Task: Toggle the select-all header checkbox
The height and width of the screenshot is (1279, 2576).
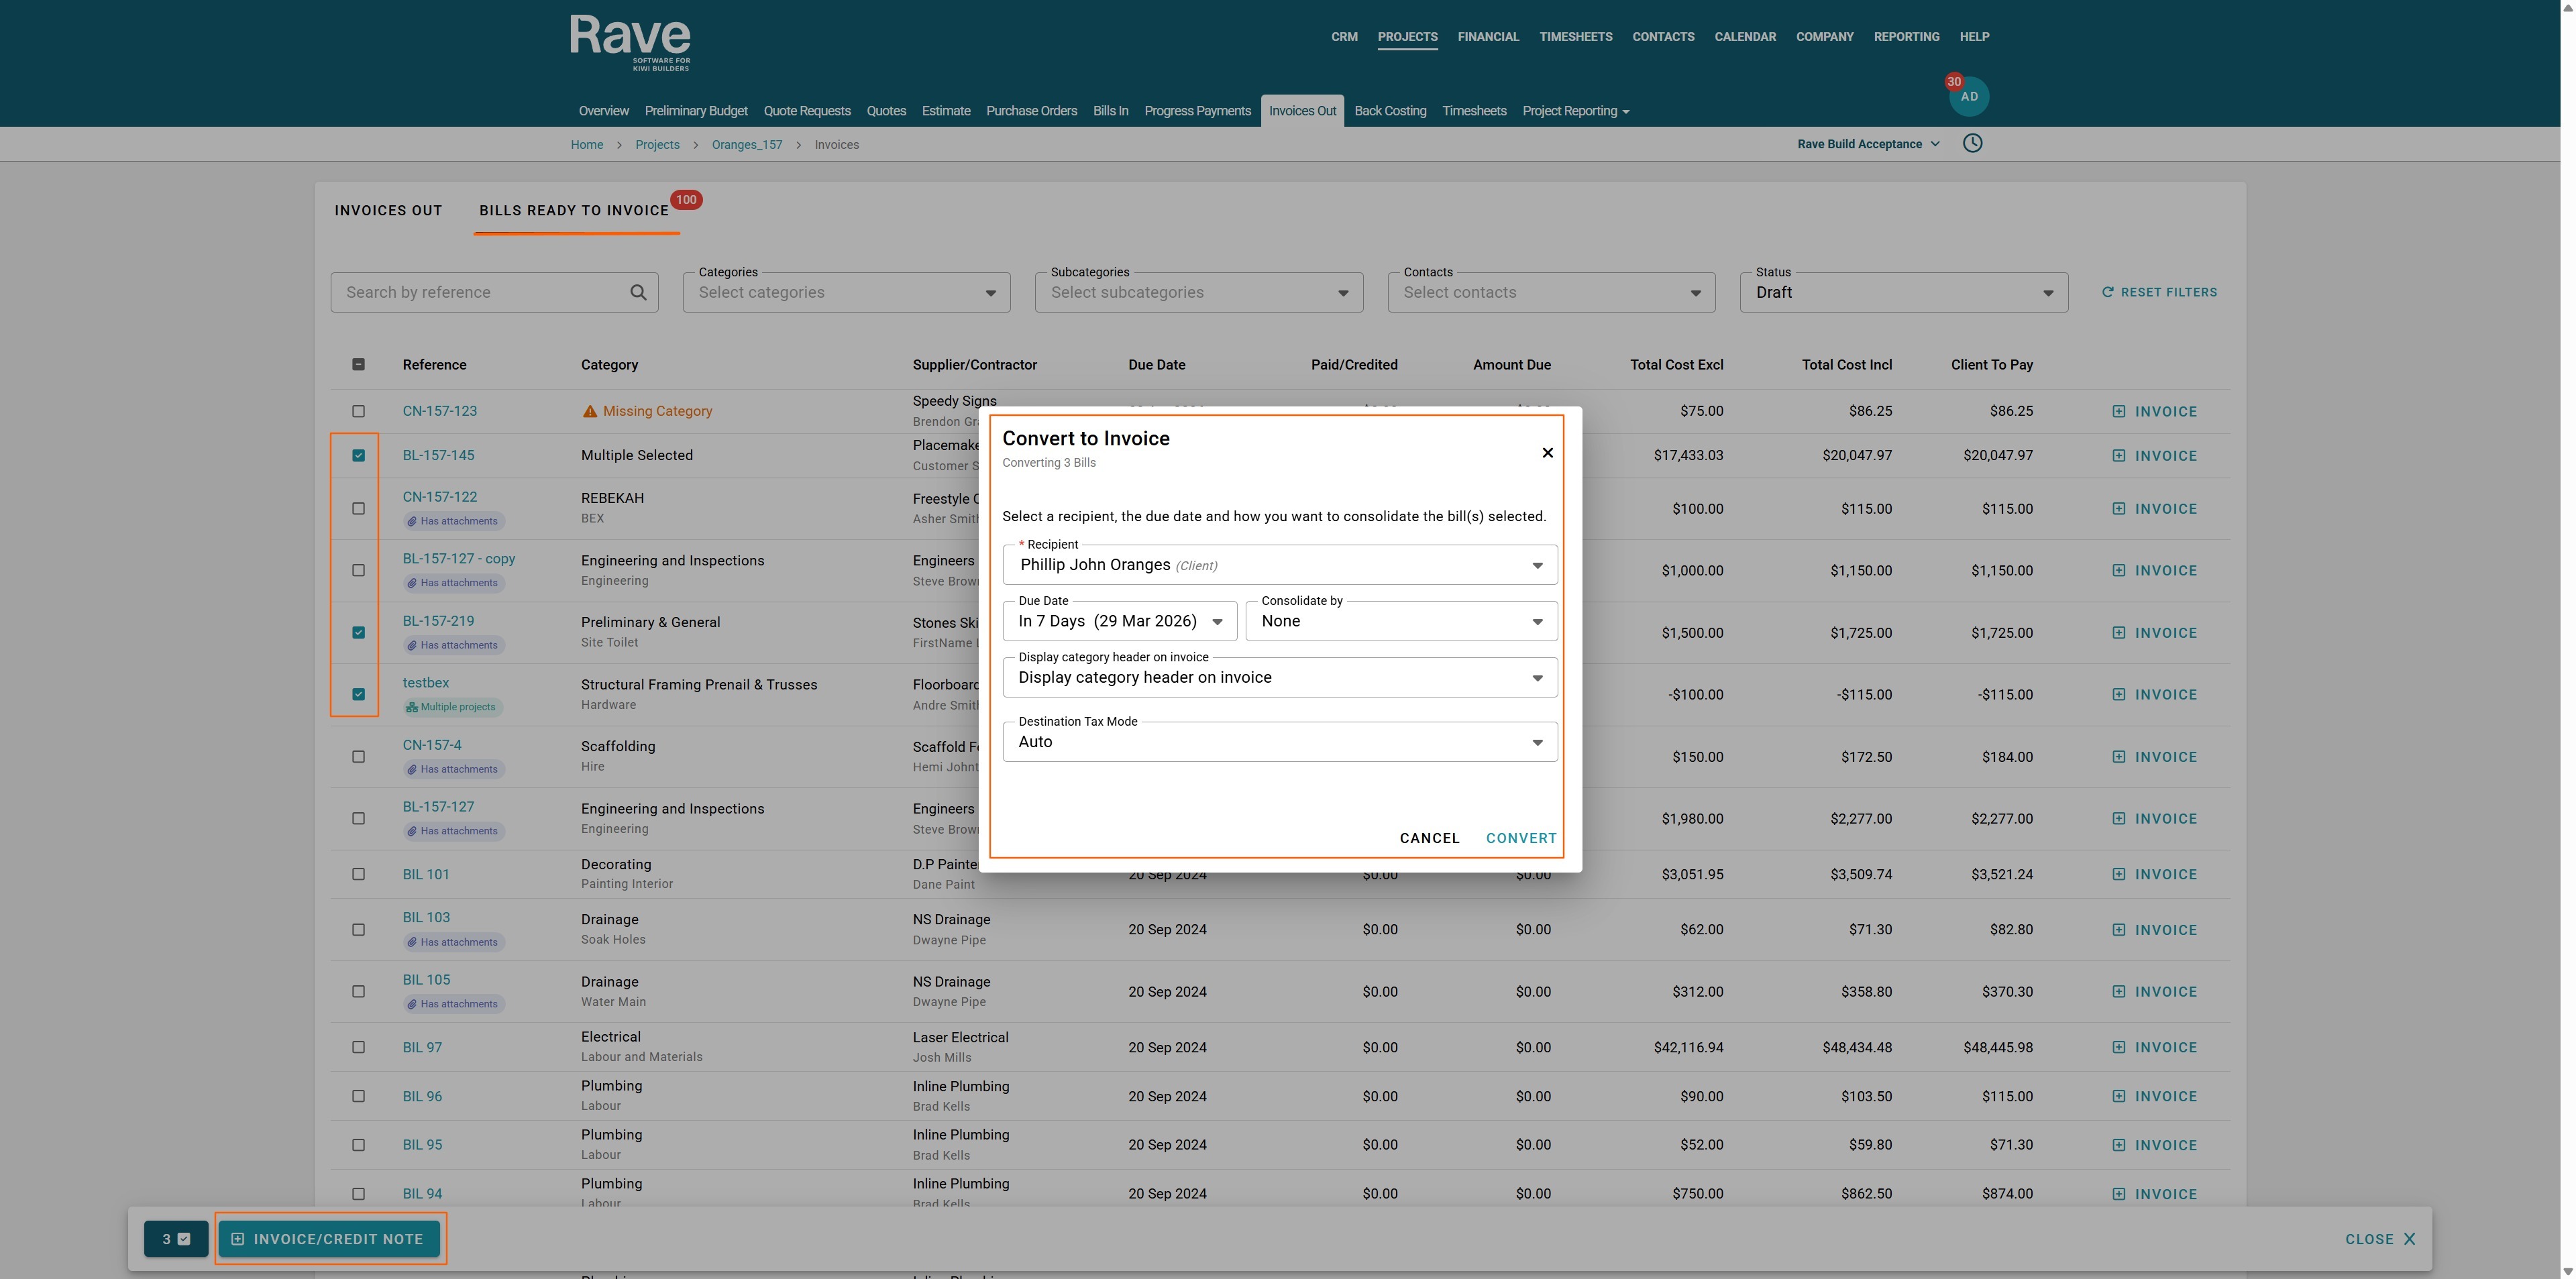Action: [358, 364]
